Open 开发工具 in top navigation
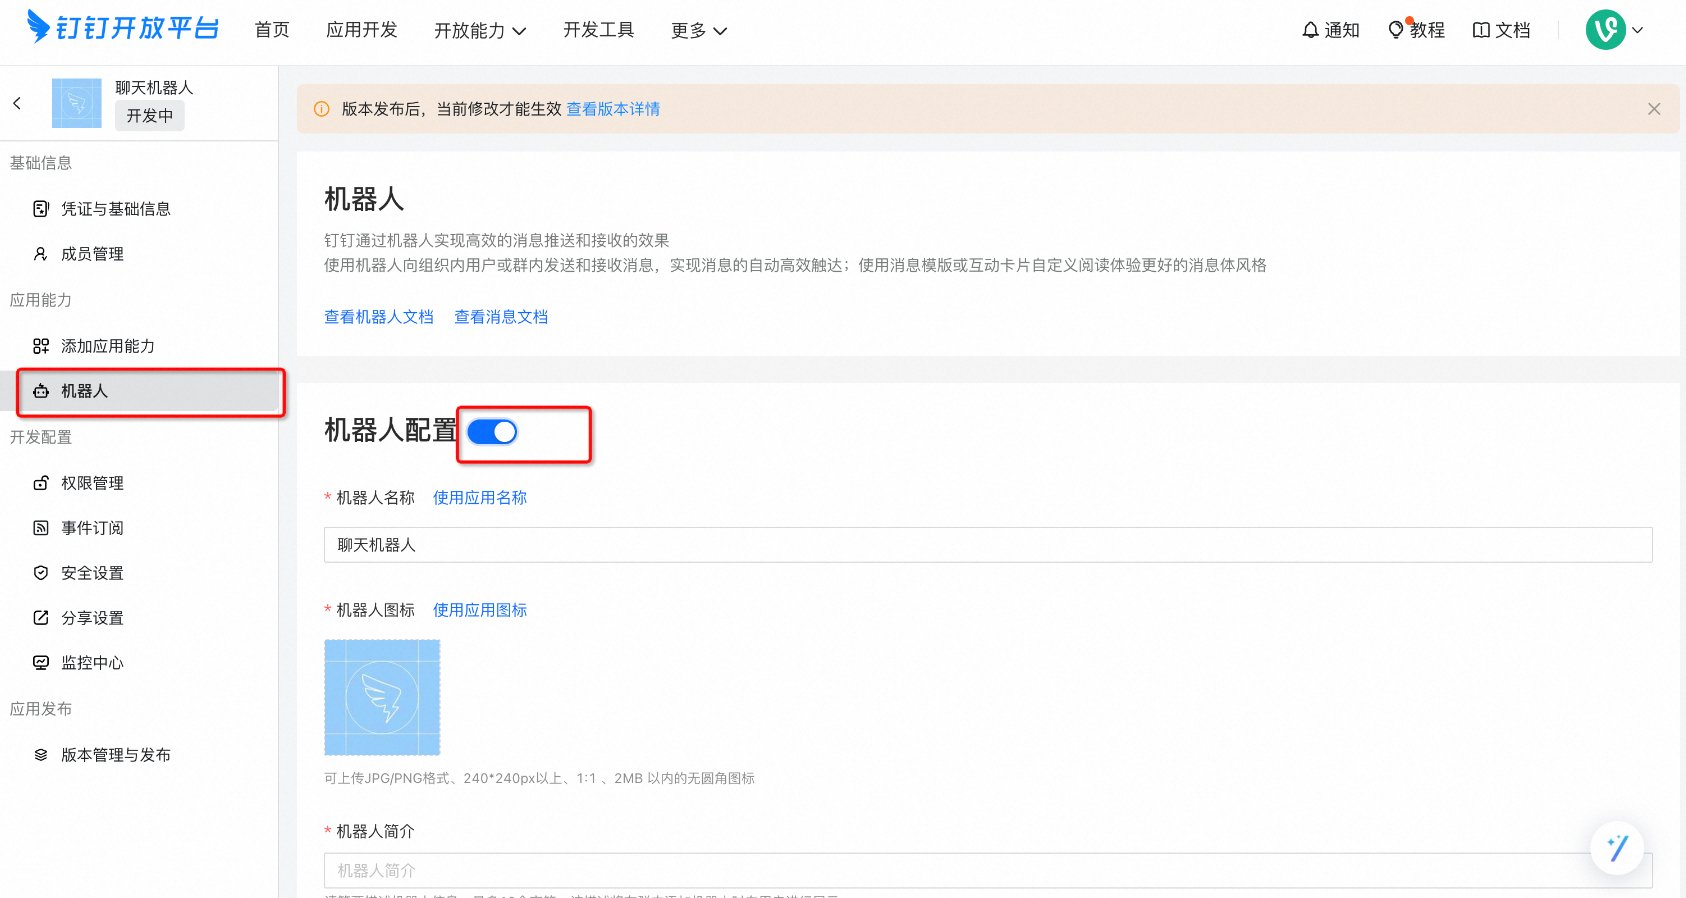Screen dimensions: 1686x898 coord(599,30)
